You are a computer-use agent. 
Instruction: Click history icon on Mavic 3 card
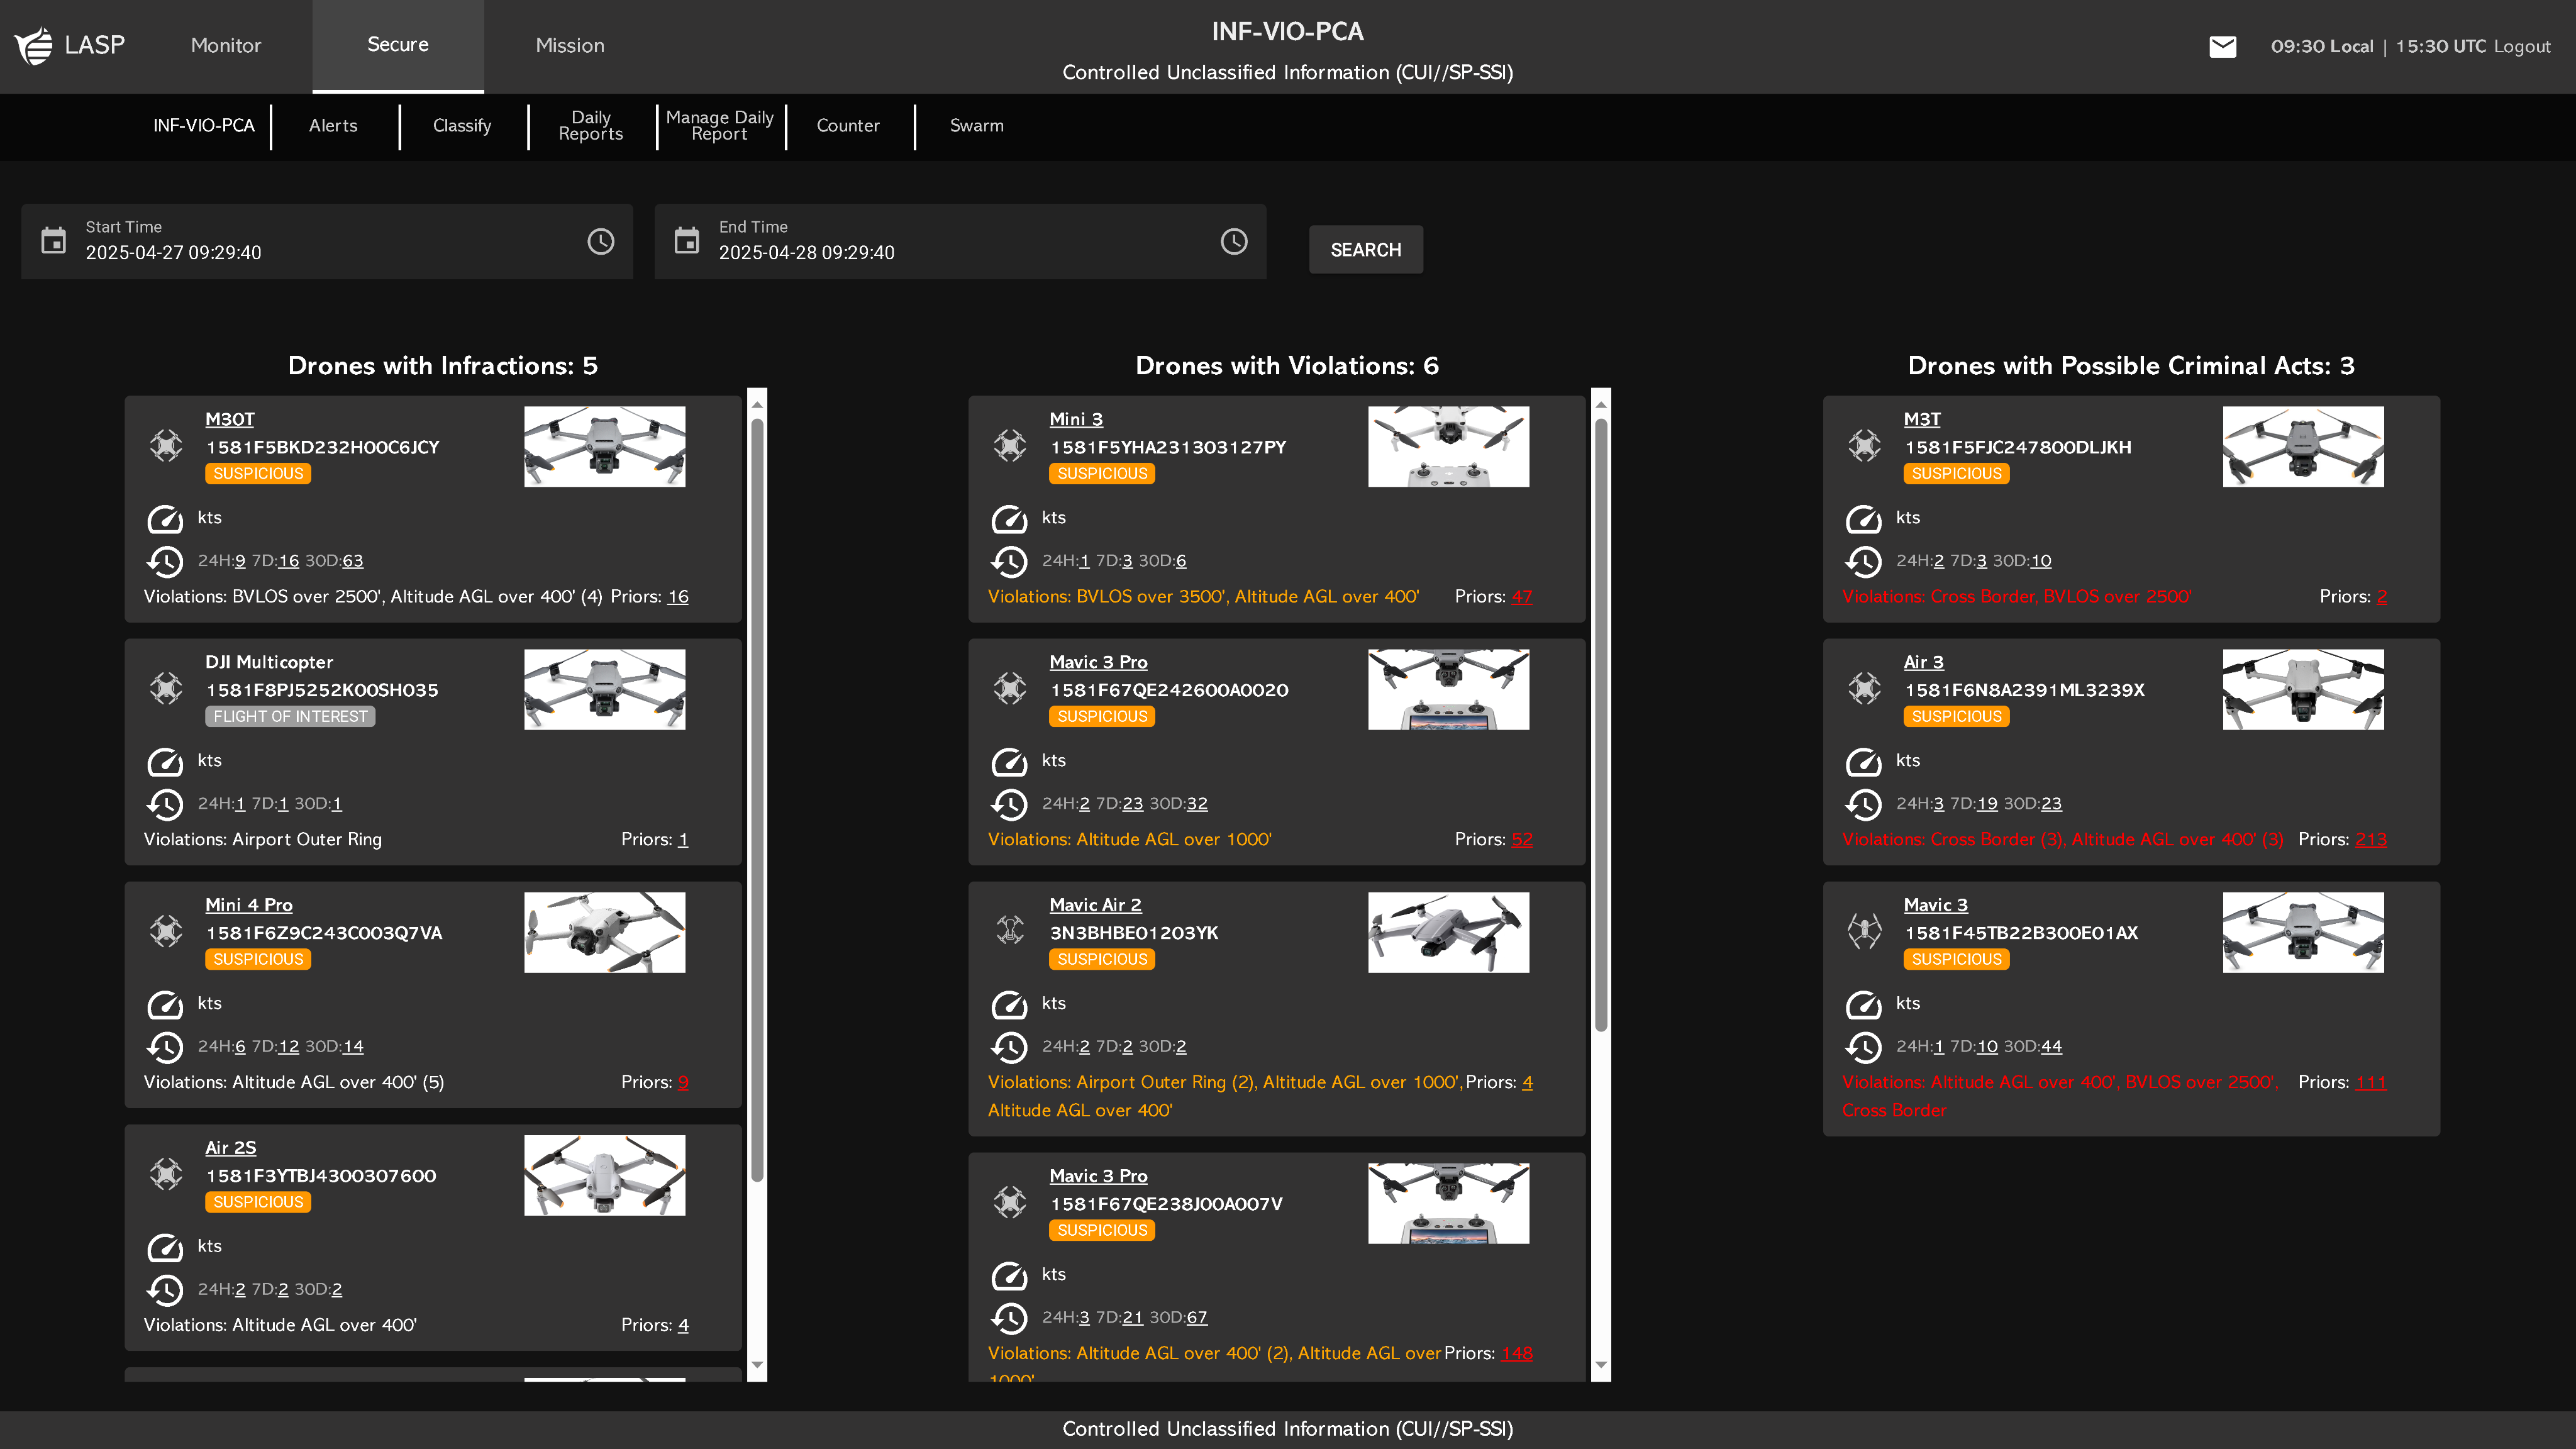(x=1863, y=1047)
